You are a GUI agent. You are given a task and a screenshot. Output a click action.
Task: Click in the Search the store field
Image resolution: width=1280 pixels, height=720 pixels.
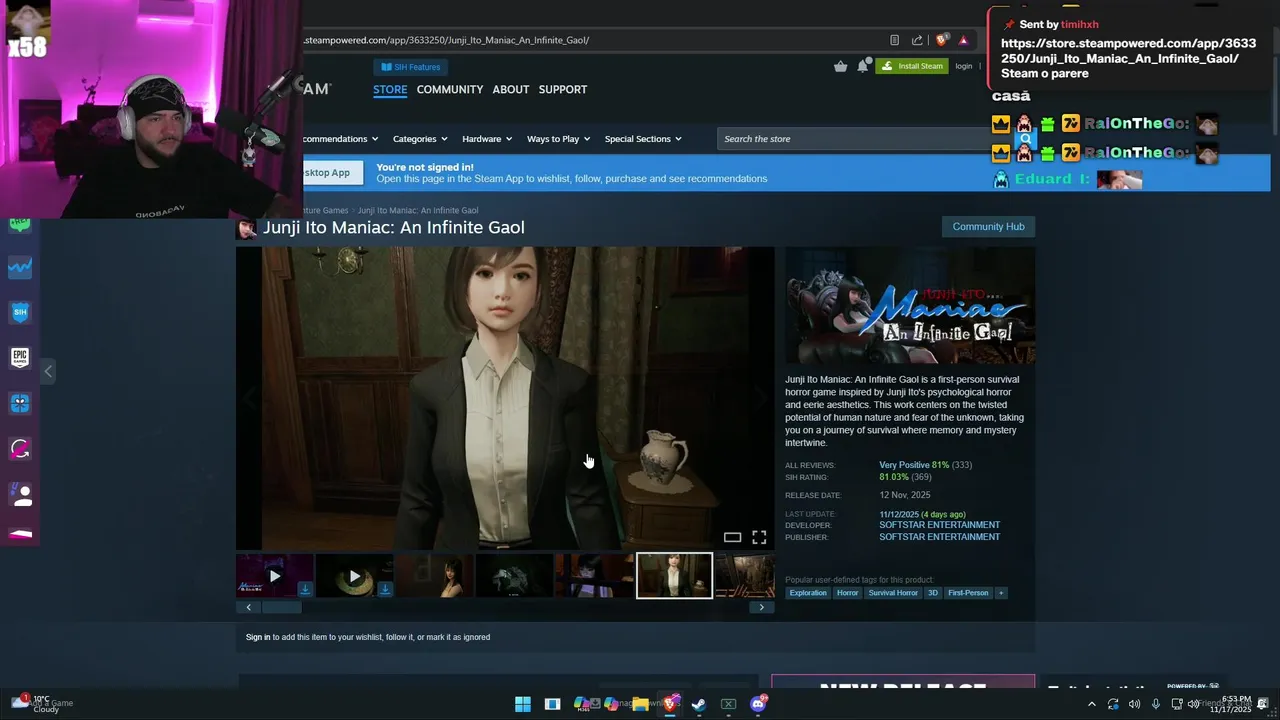852,139
